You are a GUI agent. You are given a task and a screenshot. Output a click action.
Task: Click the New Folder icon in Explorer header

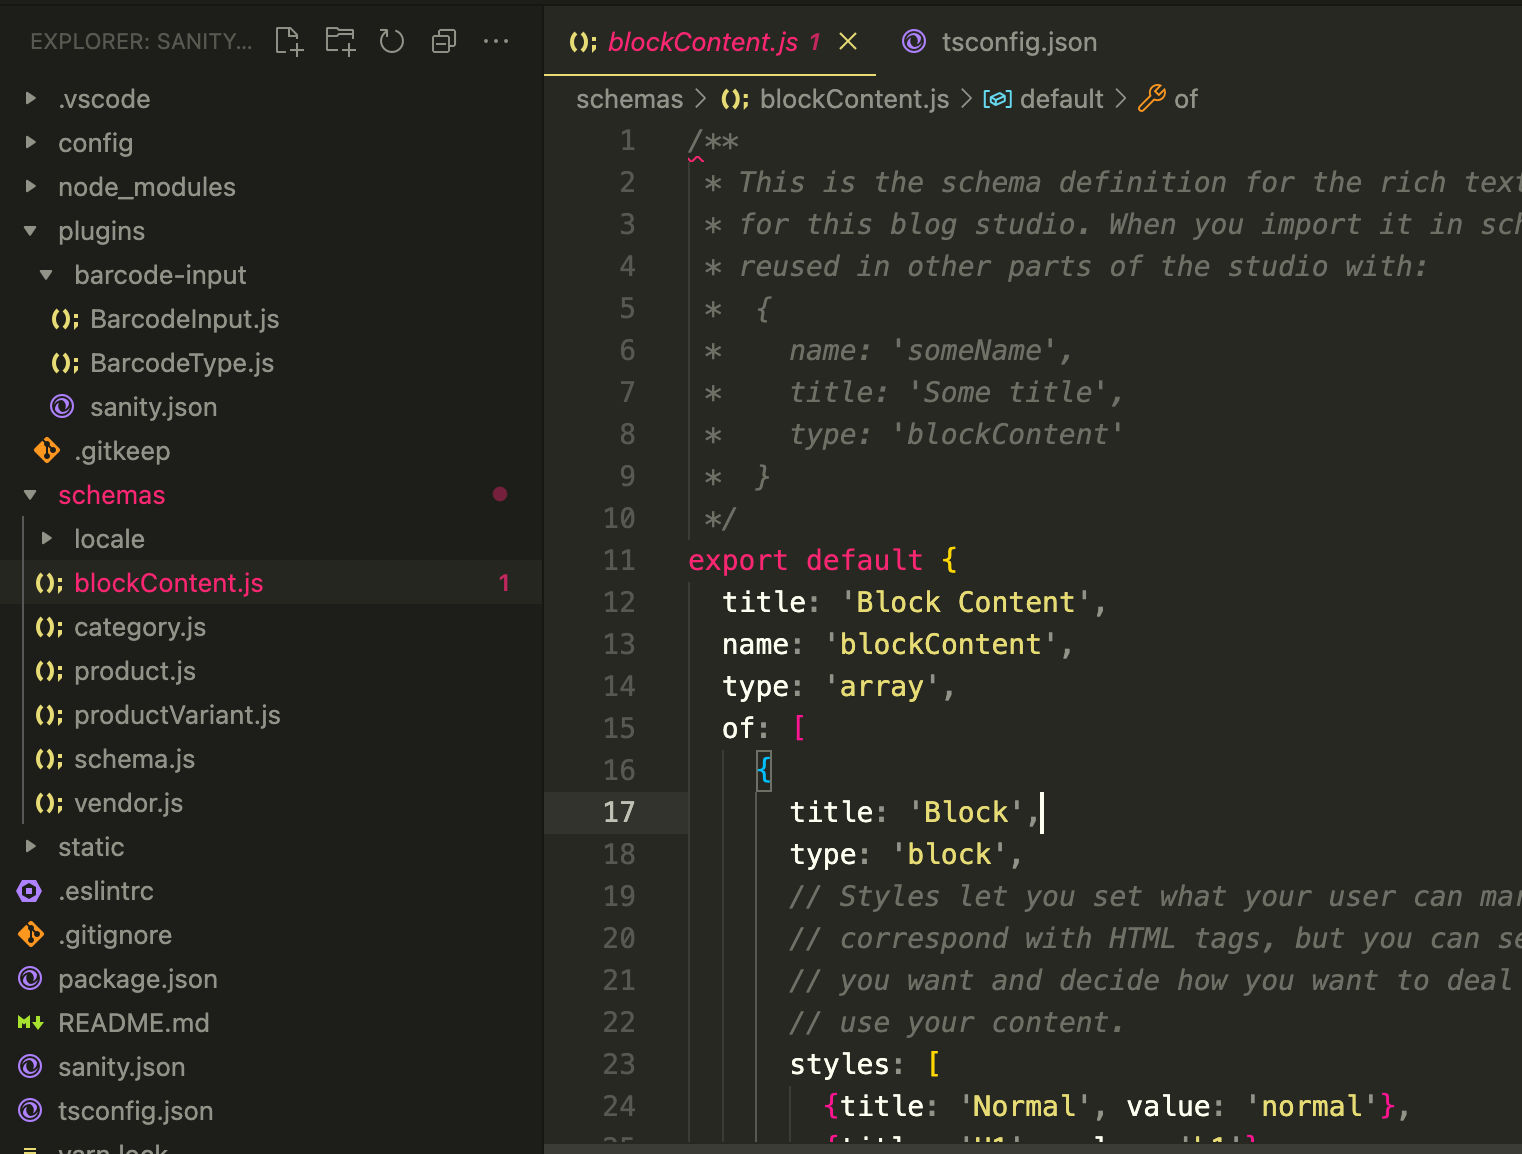pos(340,41)
